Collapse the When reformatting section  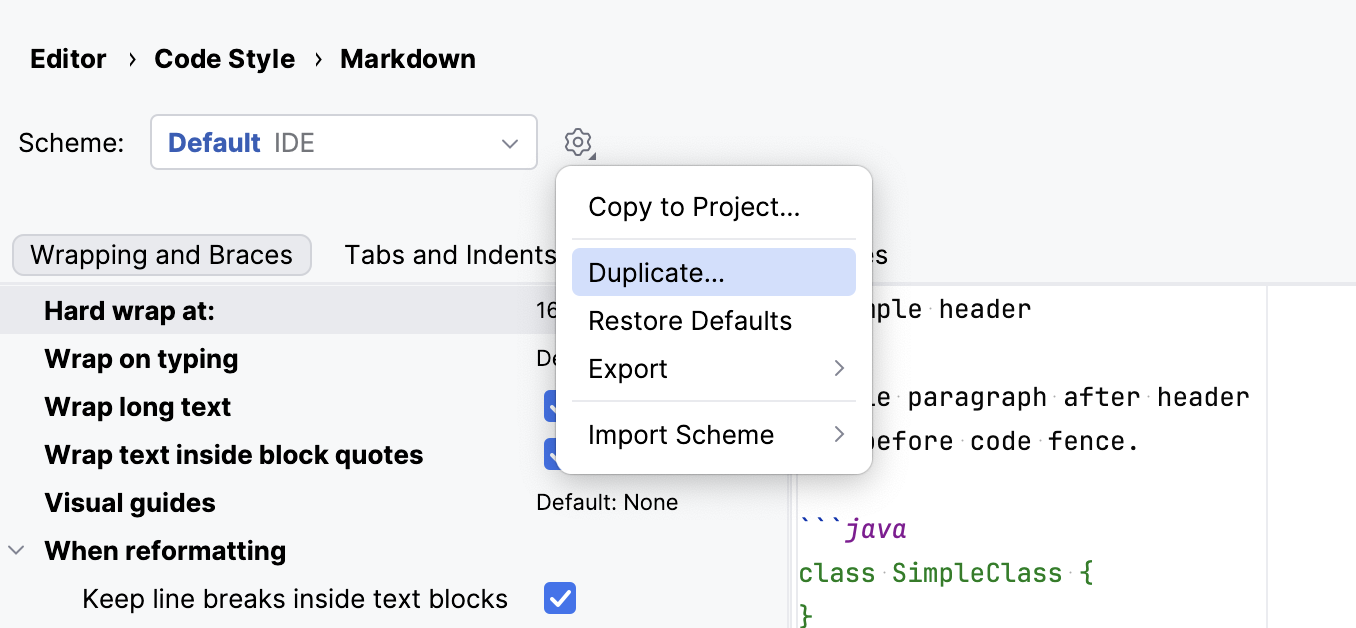16,550
